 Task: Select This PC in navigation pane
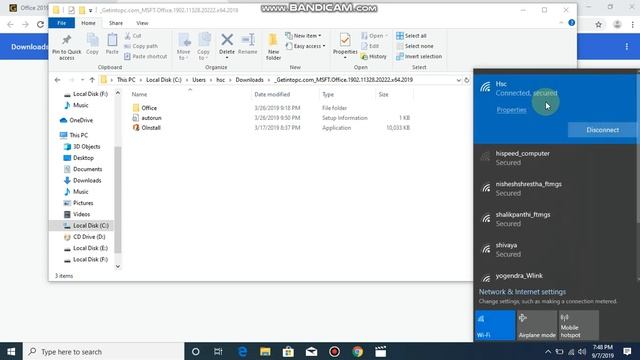(73, 135)
